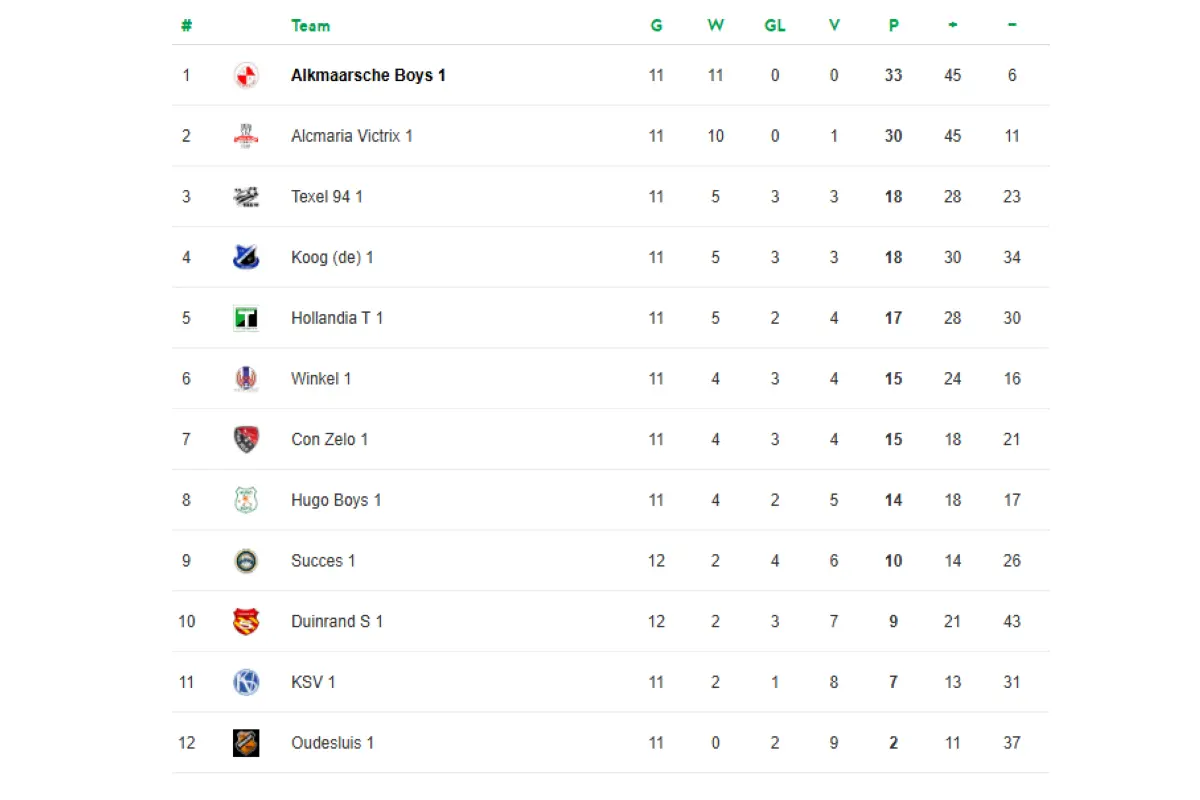Click the Duinrand S red-yellow crest
This screenshot has height=800, width=1200.
[x=246, y=621]
